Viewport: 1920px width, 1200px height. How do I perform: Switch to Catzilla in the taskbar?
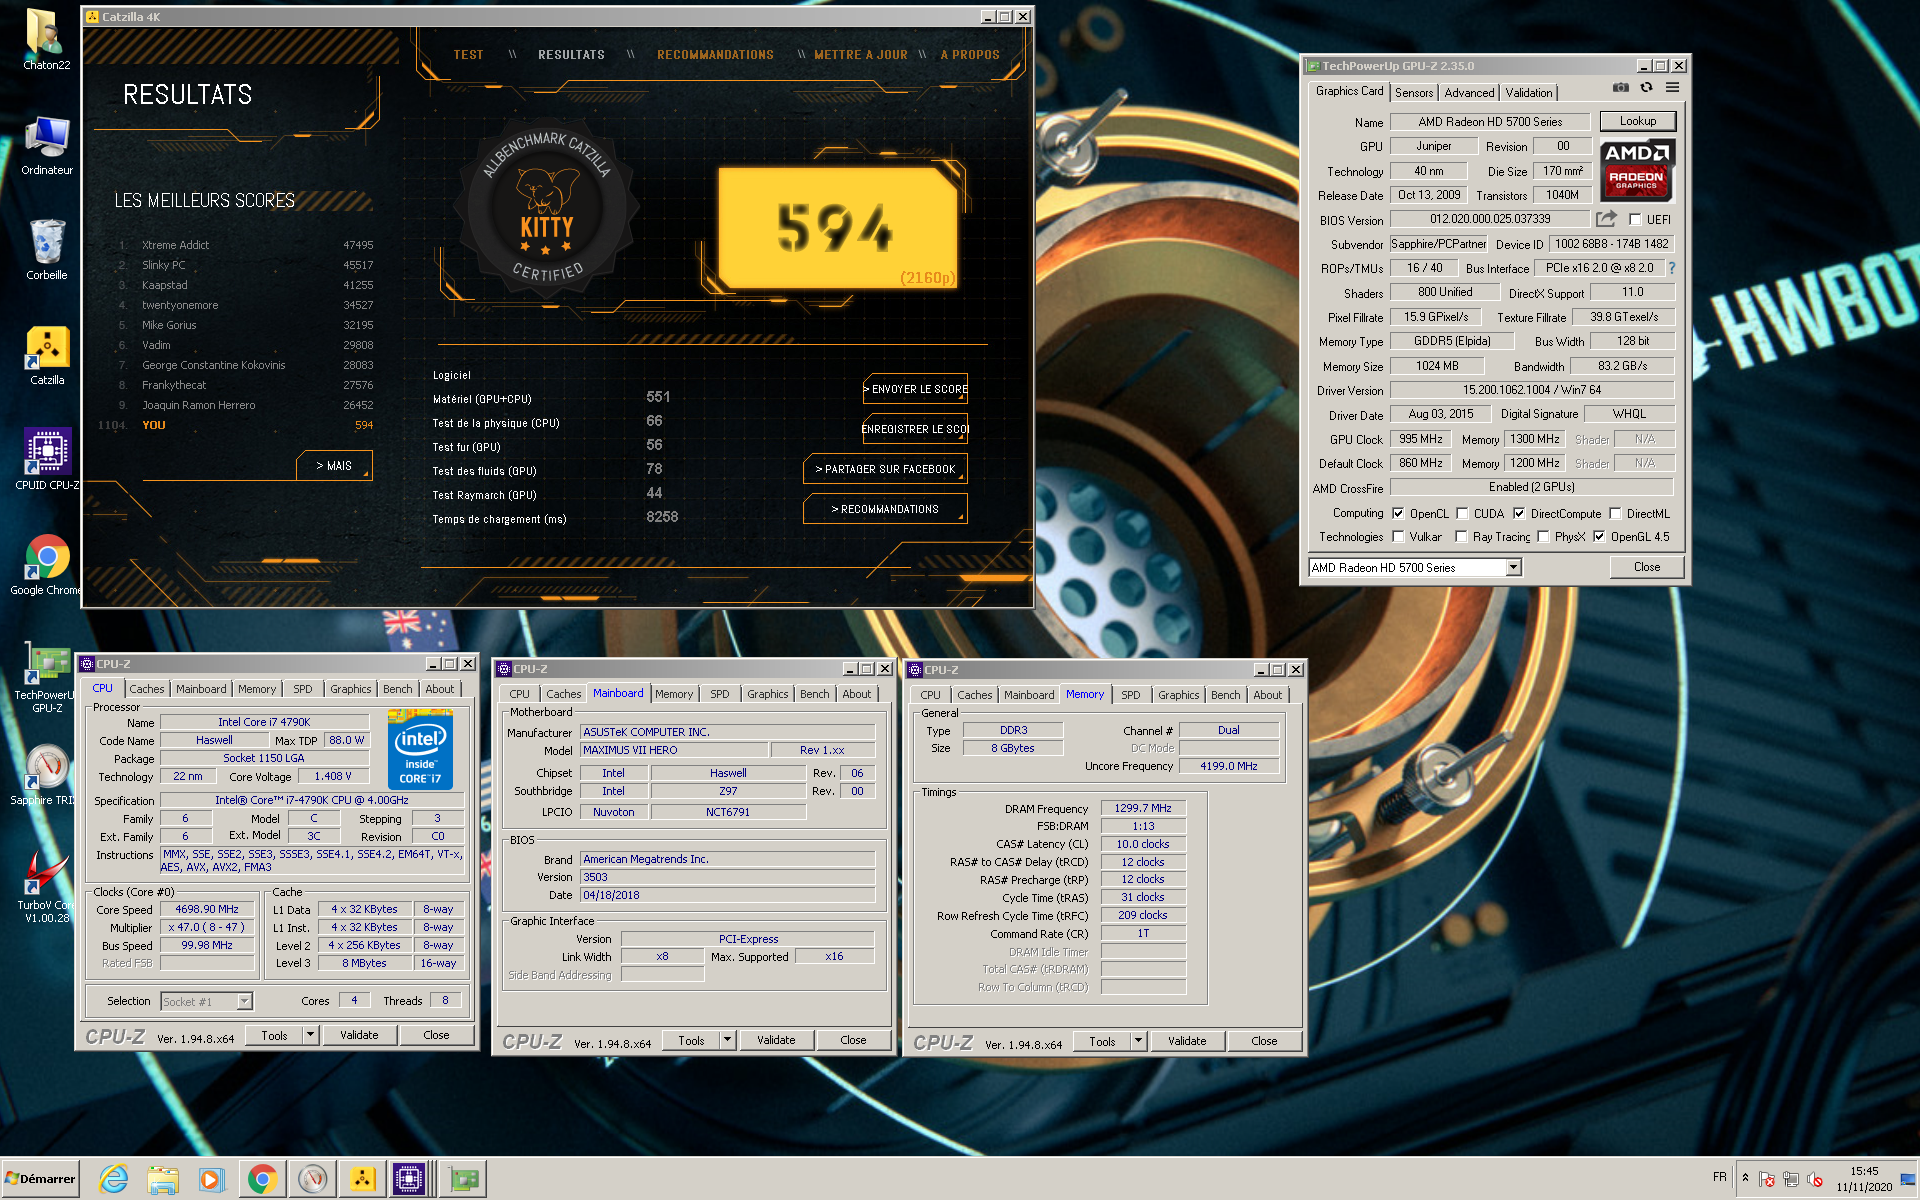click(x=362, y=1179)
